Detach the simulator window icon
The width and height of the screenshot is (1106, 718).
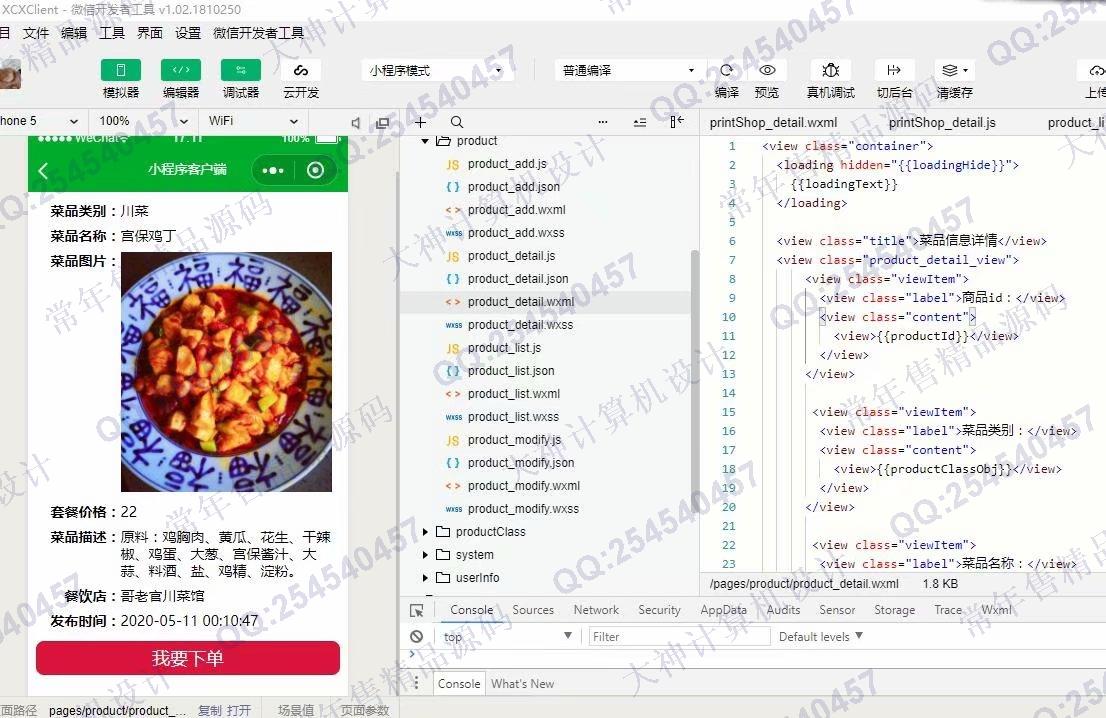(382, 123)
